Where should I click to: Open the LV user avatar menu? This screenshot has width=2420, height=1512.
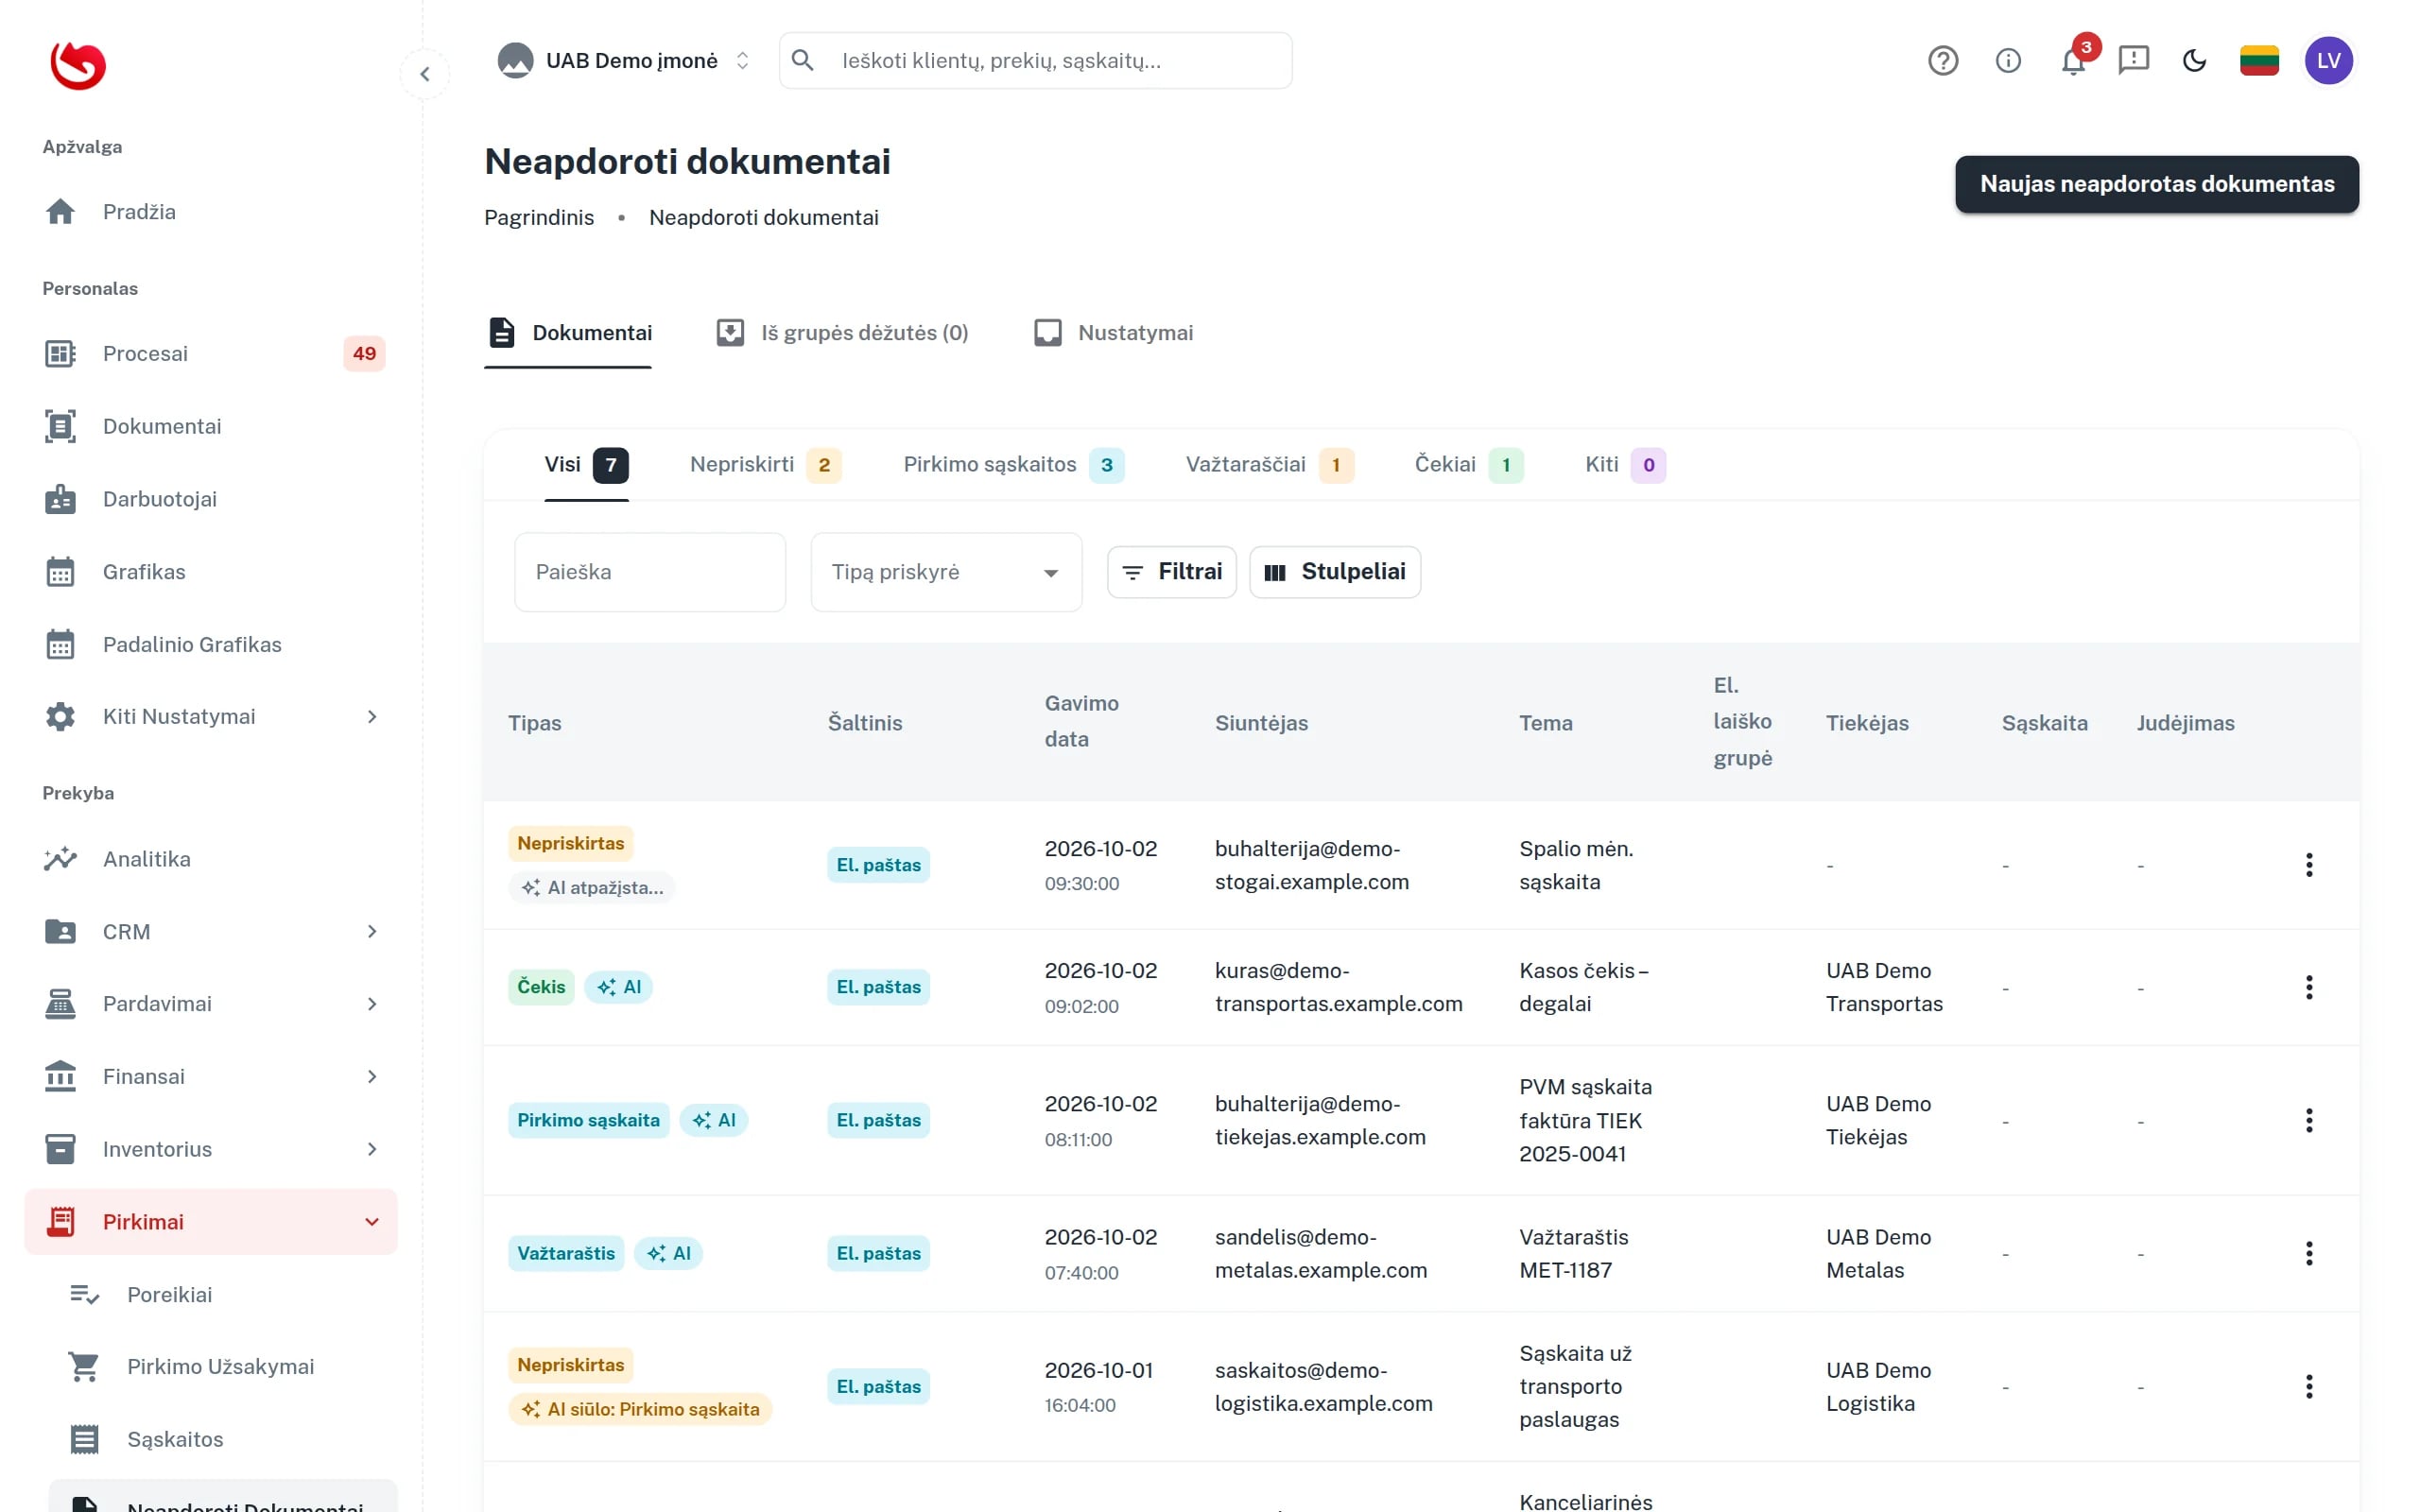tap(2328, 61)
